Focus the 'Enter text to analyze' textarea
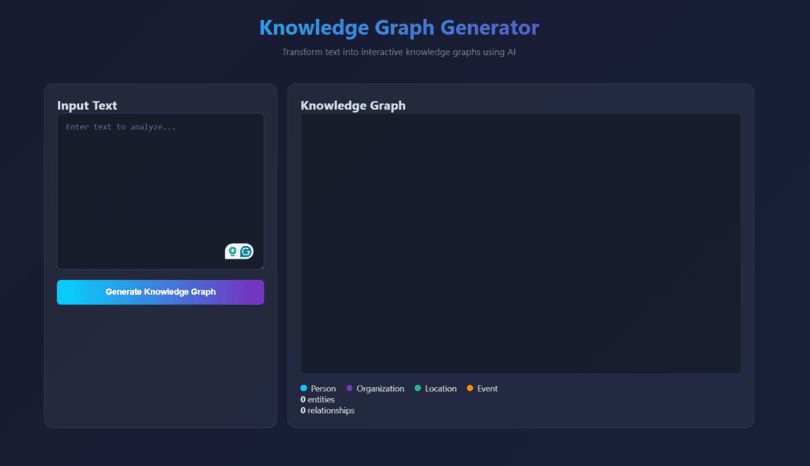The height and width of the screenshot is (466, 810). [160, 191]
